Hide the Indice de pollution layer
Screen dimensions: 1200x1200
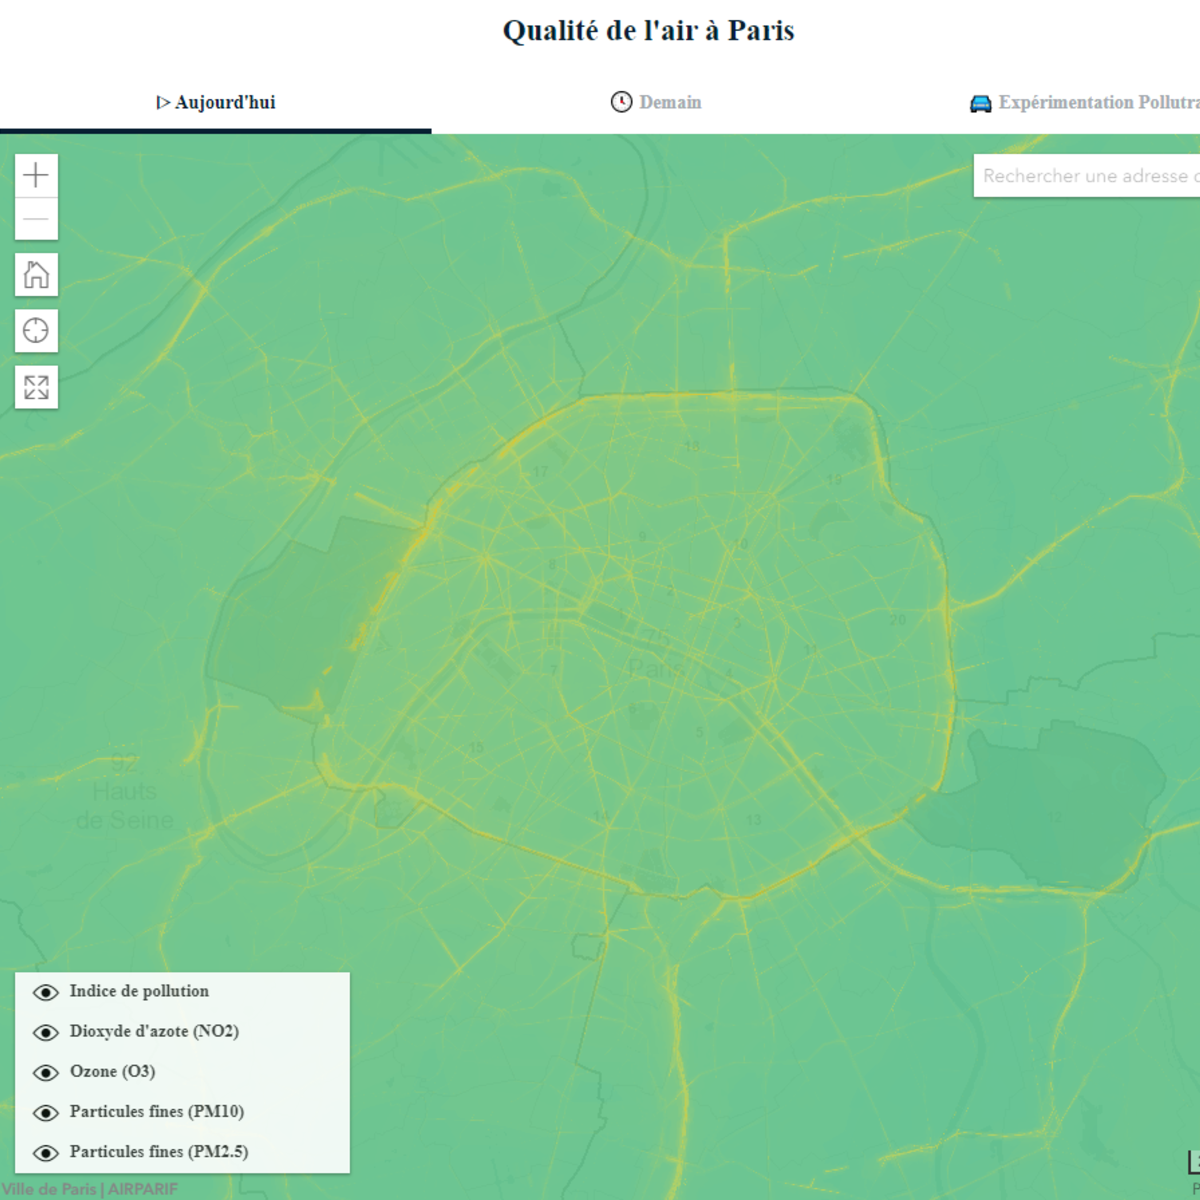pos(44,992)
